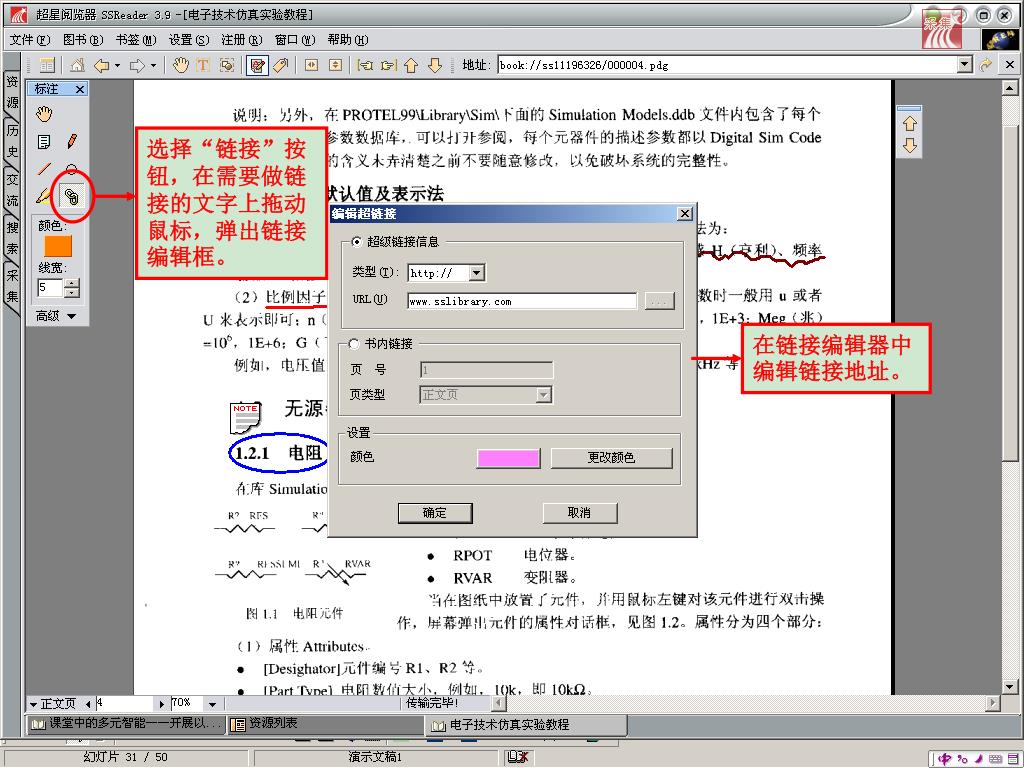The width and height of the screenshot is (1024, 768).
Task: Select the region snapshot tool
Action: [x=227, y=65]
